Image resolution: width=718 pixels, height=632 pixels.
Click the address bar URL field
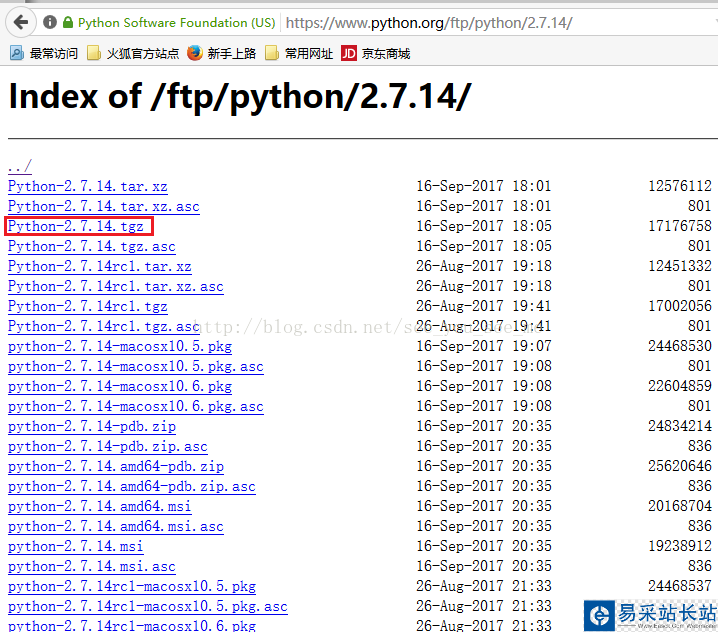point(499,22)
